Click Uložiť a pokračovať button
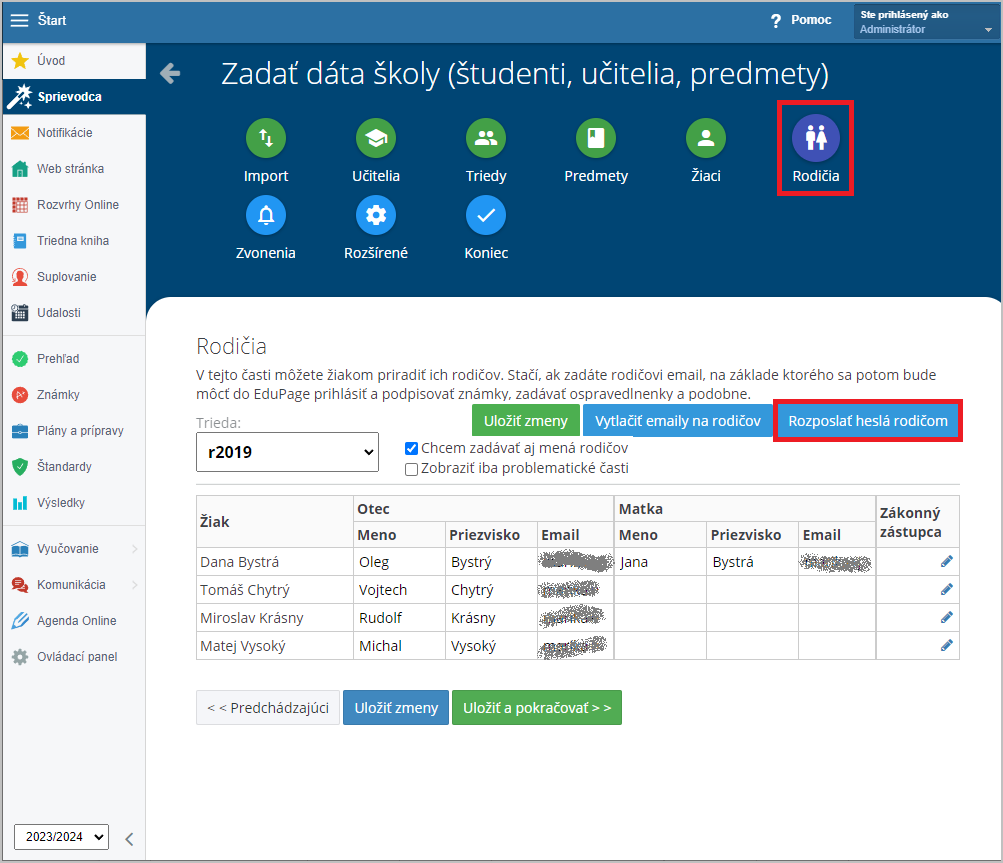 (537, 708)
